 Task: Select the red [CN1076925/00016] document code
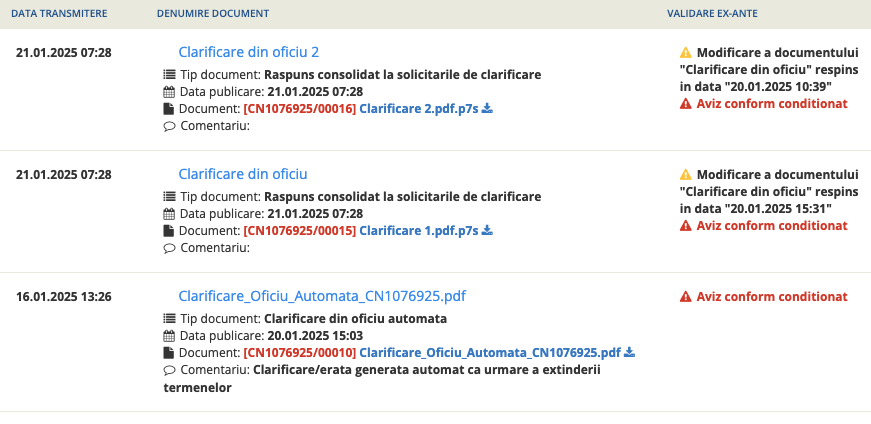(x=299, y=109)
